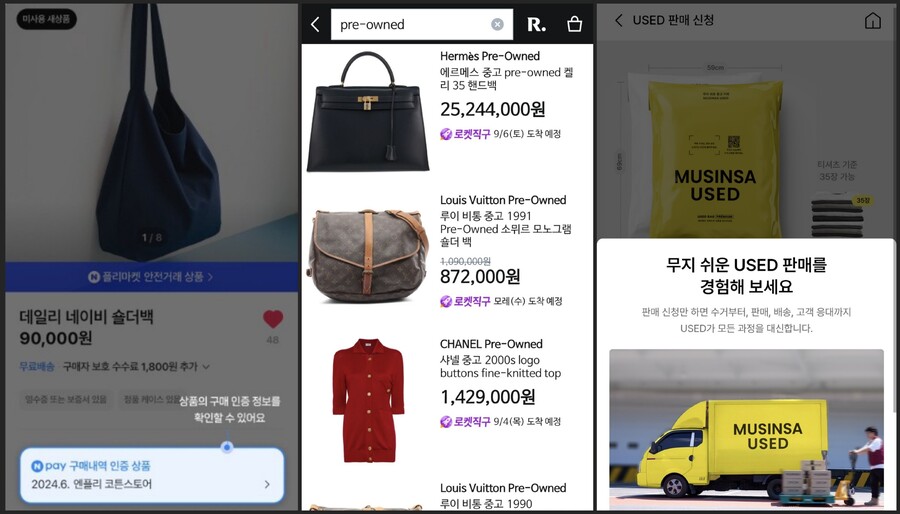This screenshot has width=900, height=514.
Task: Open the home icon in MUSINSA
Action: (x=872, y=21)
